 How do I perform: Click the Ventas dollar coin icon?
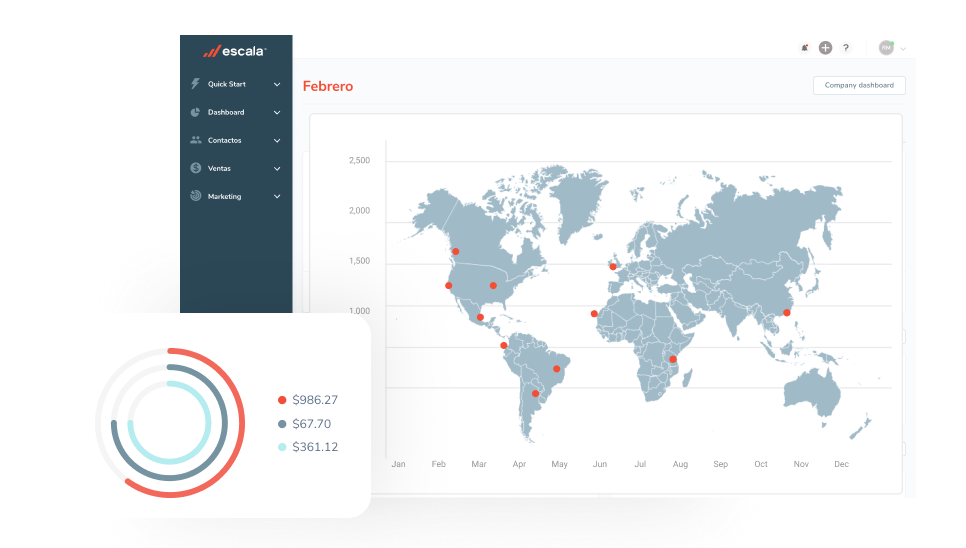click(x=196, y=167)
